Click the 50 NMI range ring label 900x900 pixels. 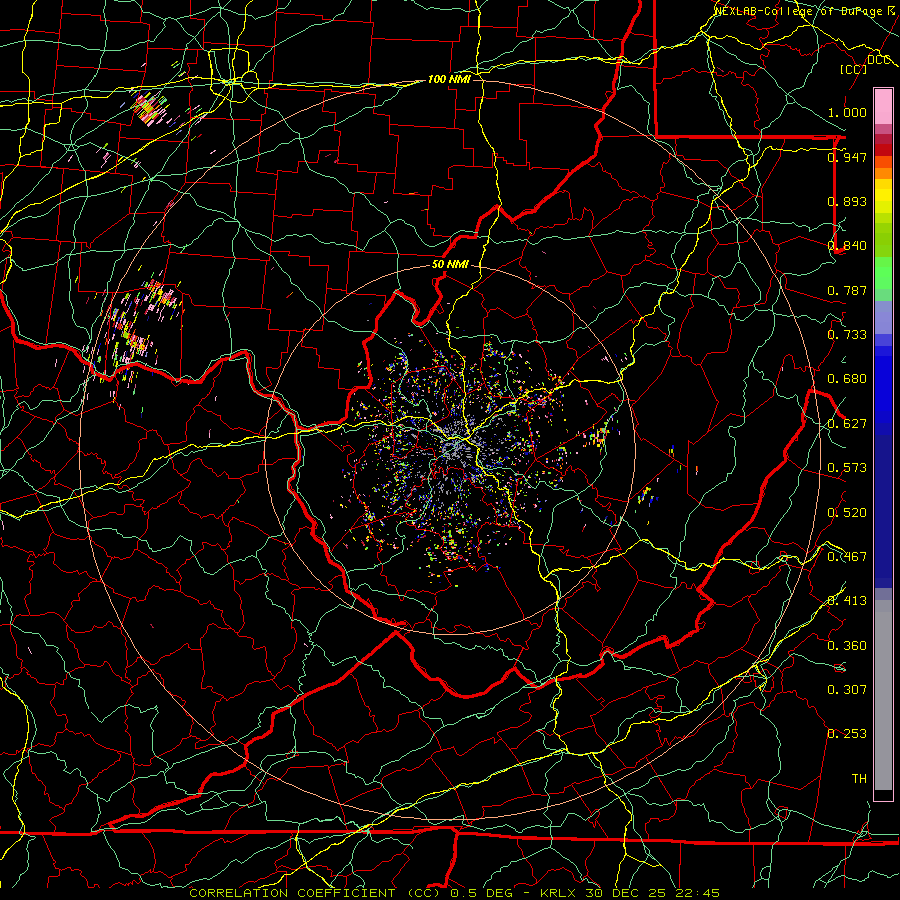(x=450, y=264)
